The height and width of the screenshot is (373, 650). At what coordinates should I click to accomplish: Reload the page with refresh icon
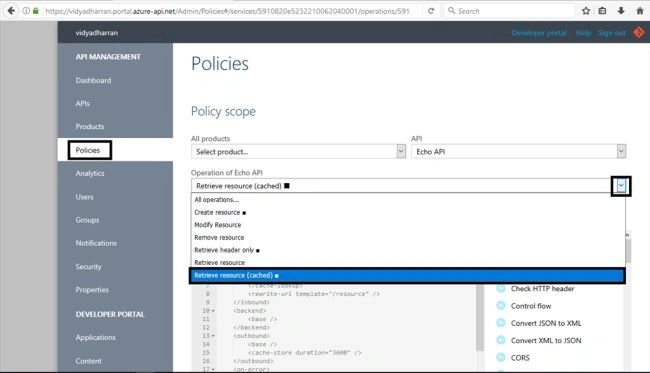pyautogui.click(x=431, y=11)
